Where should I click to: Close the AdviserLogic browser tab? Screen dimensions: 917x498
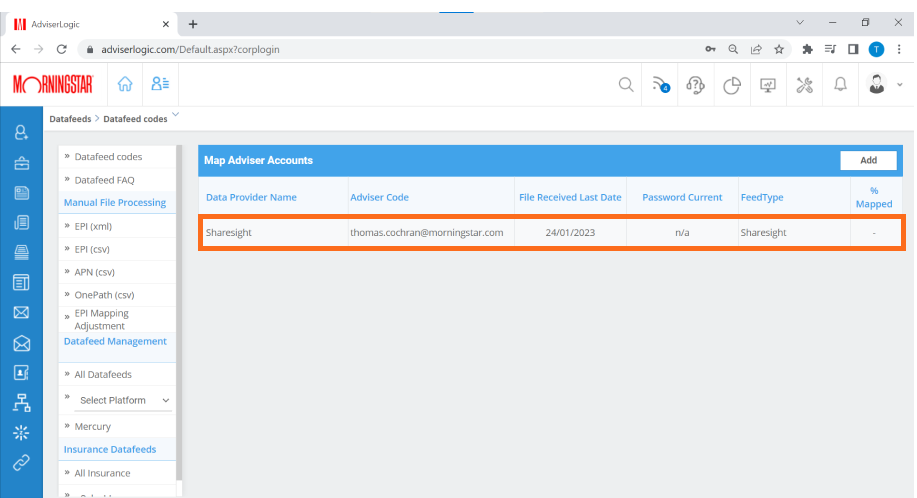(166, 24)
